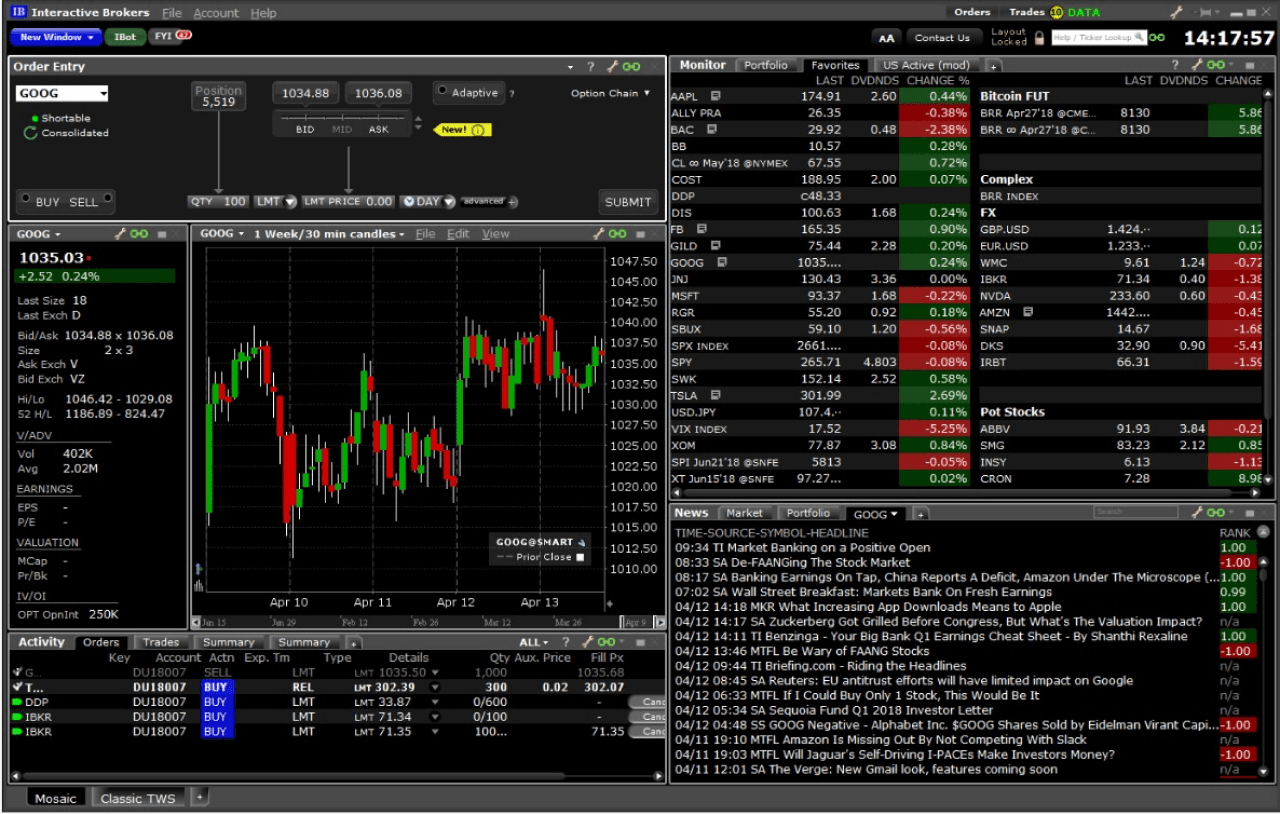Image resolution: width=1280 pixels, height=814 pixels.
Task: Click the note icon next to AAPL
Action: 715,97
